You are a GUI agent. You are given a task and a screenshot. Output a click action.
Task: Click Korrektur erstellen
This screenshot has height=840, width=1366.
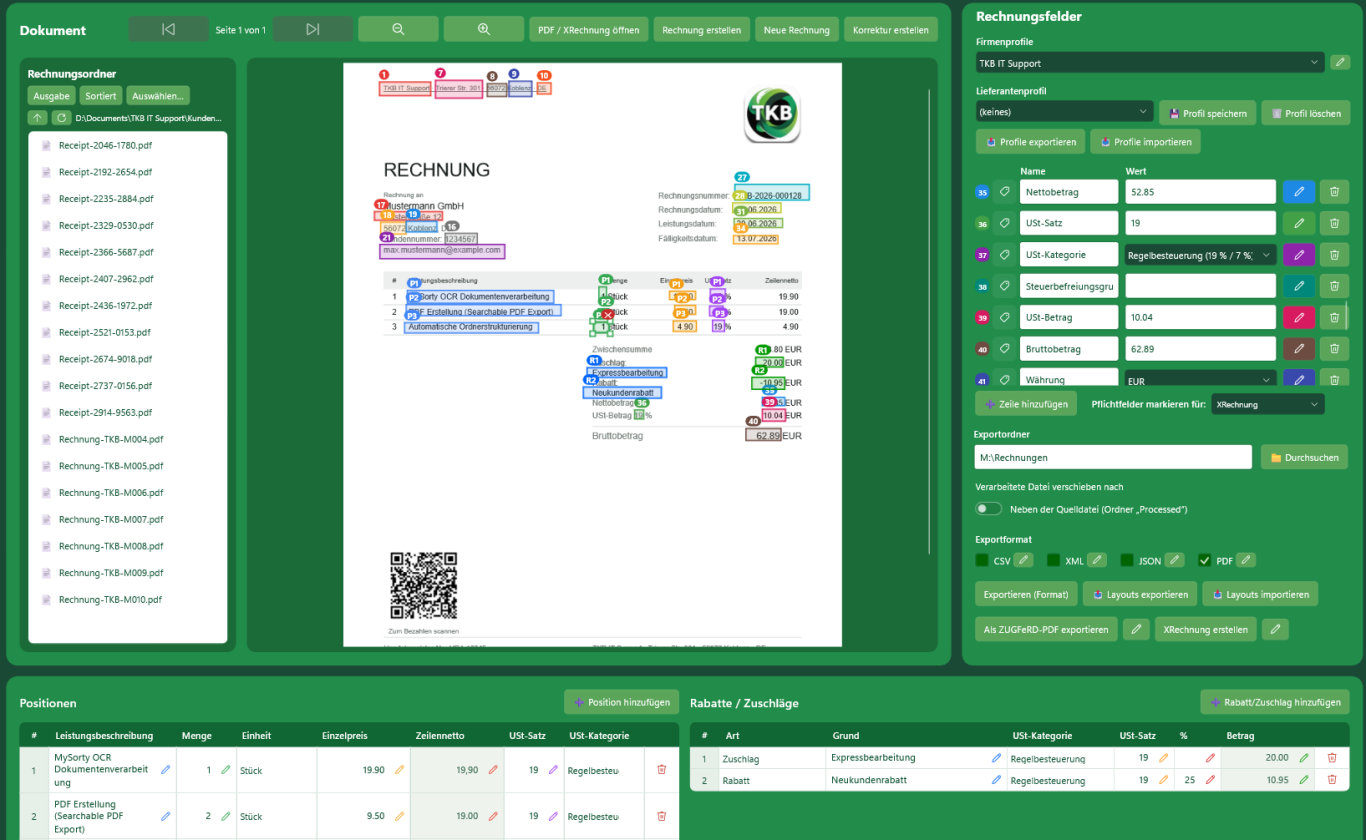(x=890, y=29)
